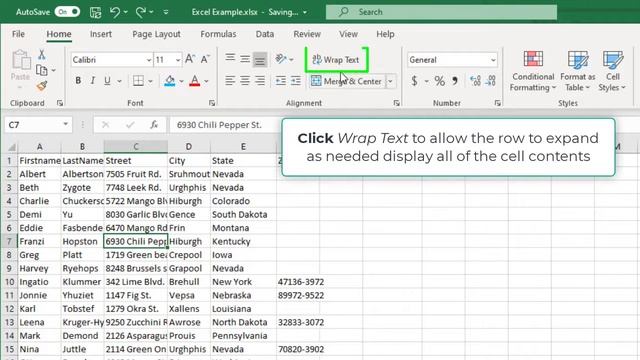Click the Insert Function fx icon
Viewport: 640px width, 360px height.
154,125
